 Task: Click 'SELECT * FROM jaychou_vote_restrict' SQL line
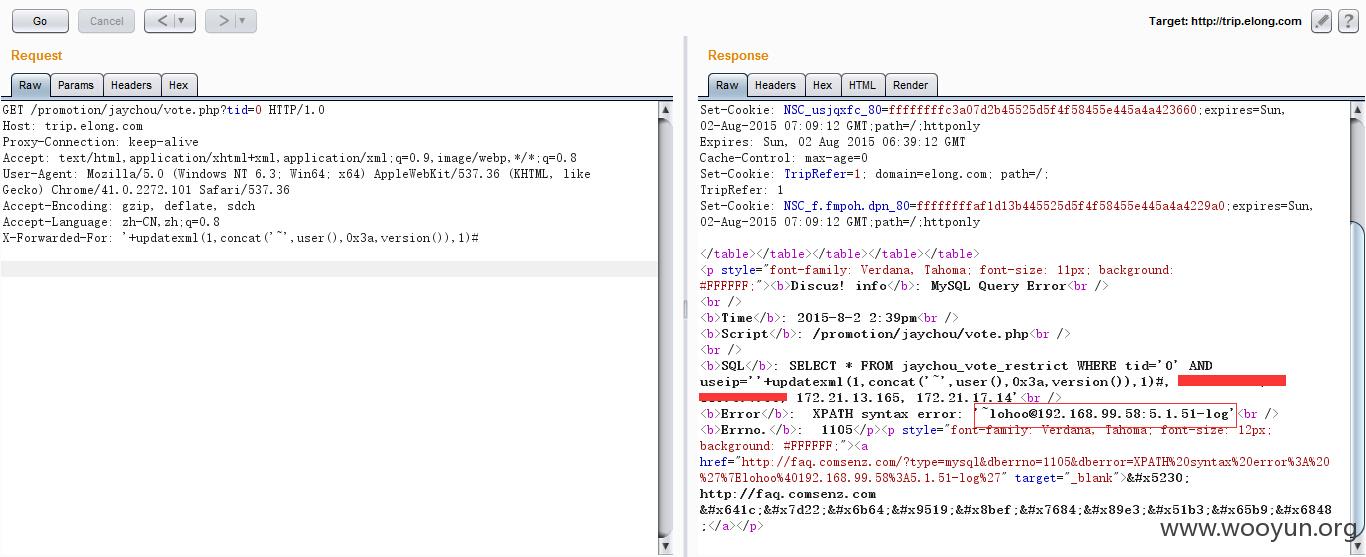pos(956,366)
